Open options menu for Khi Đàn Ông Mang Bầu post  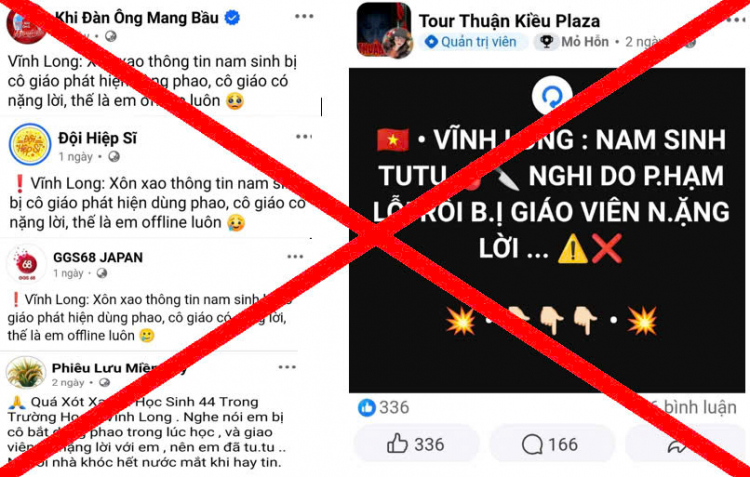click(x=304, y=17)
